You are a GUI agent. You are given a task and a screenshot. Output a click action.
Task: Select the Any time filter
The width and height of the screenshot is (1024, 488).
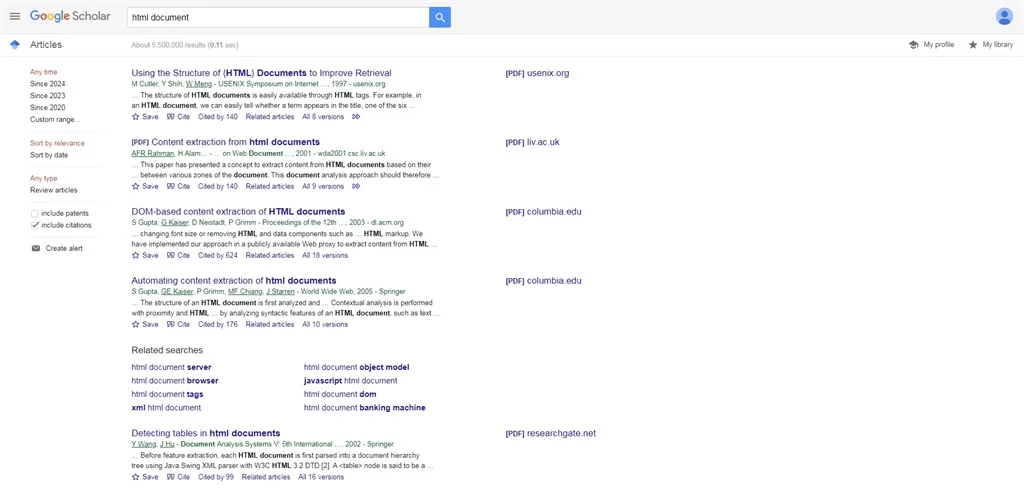[44, 73]
